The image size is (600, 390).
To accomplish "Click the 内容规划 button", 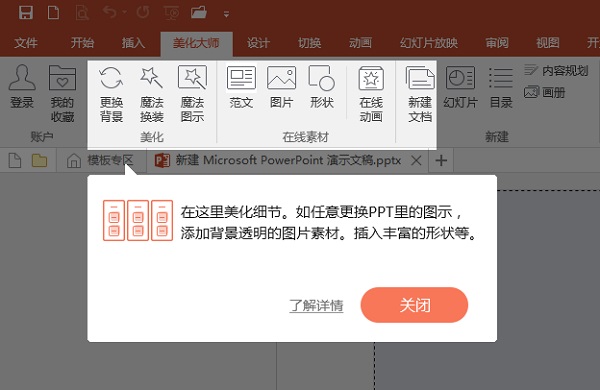I will [x=556, y=70].
